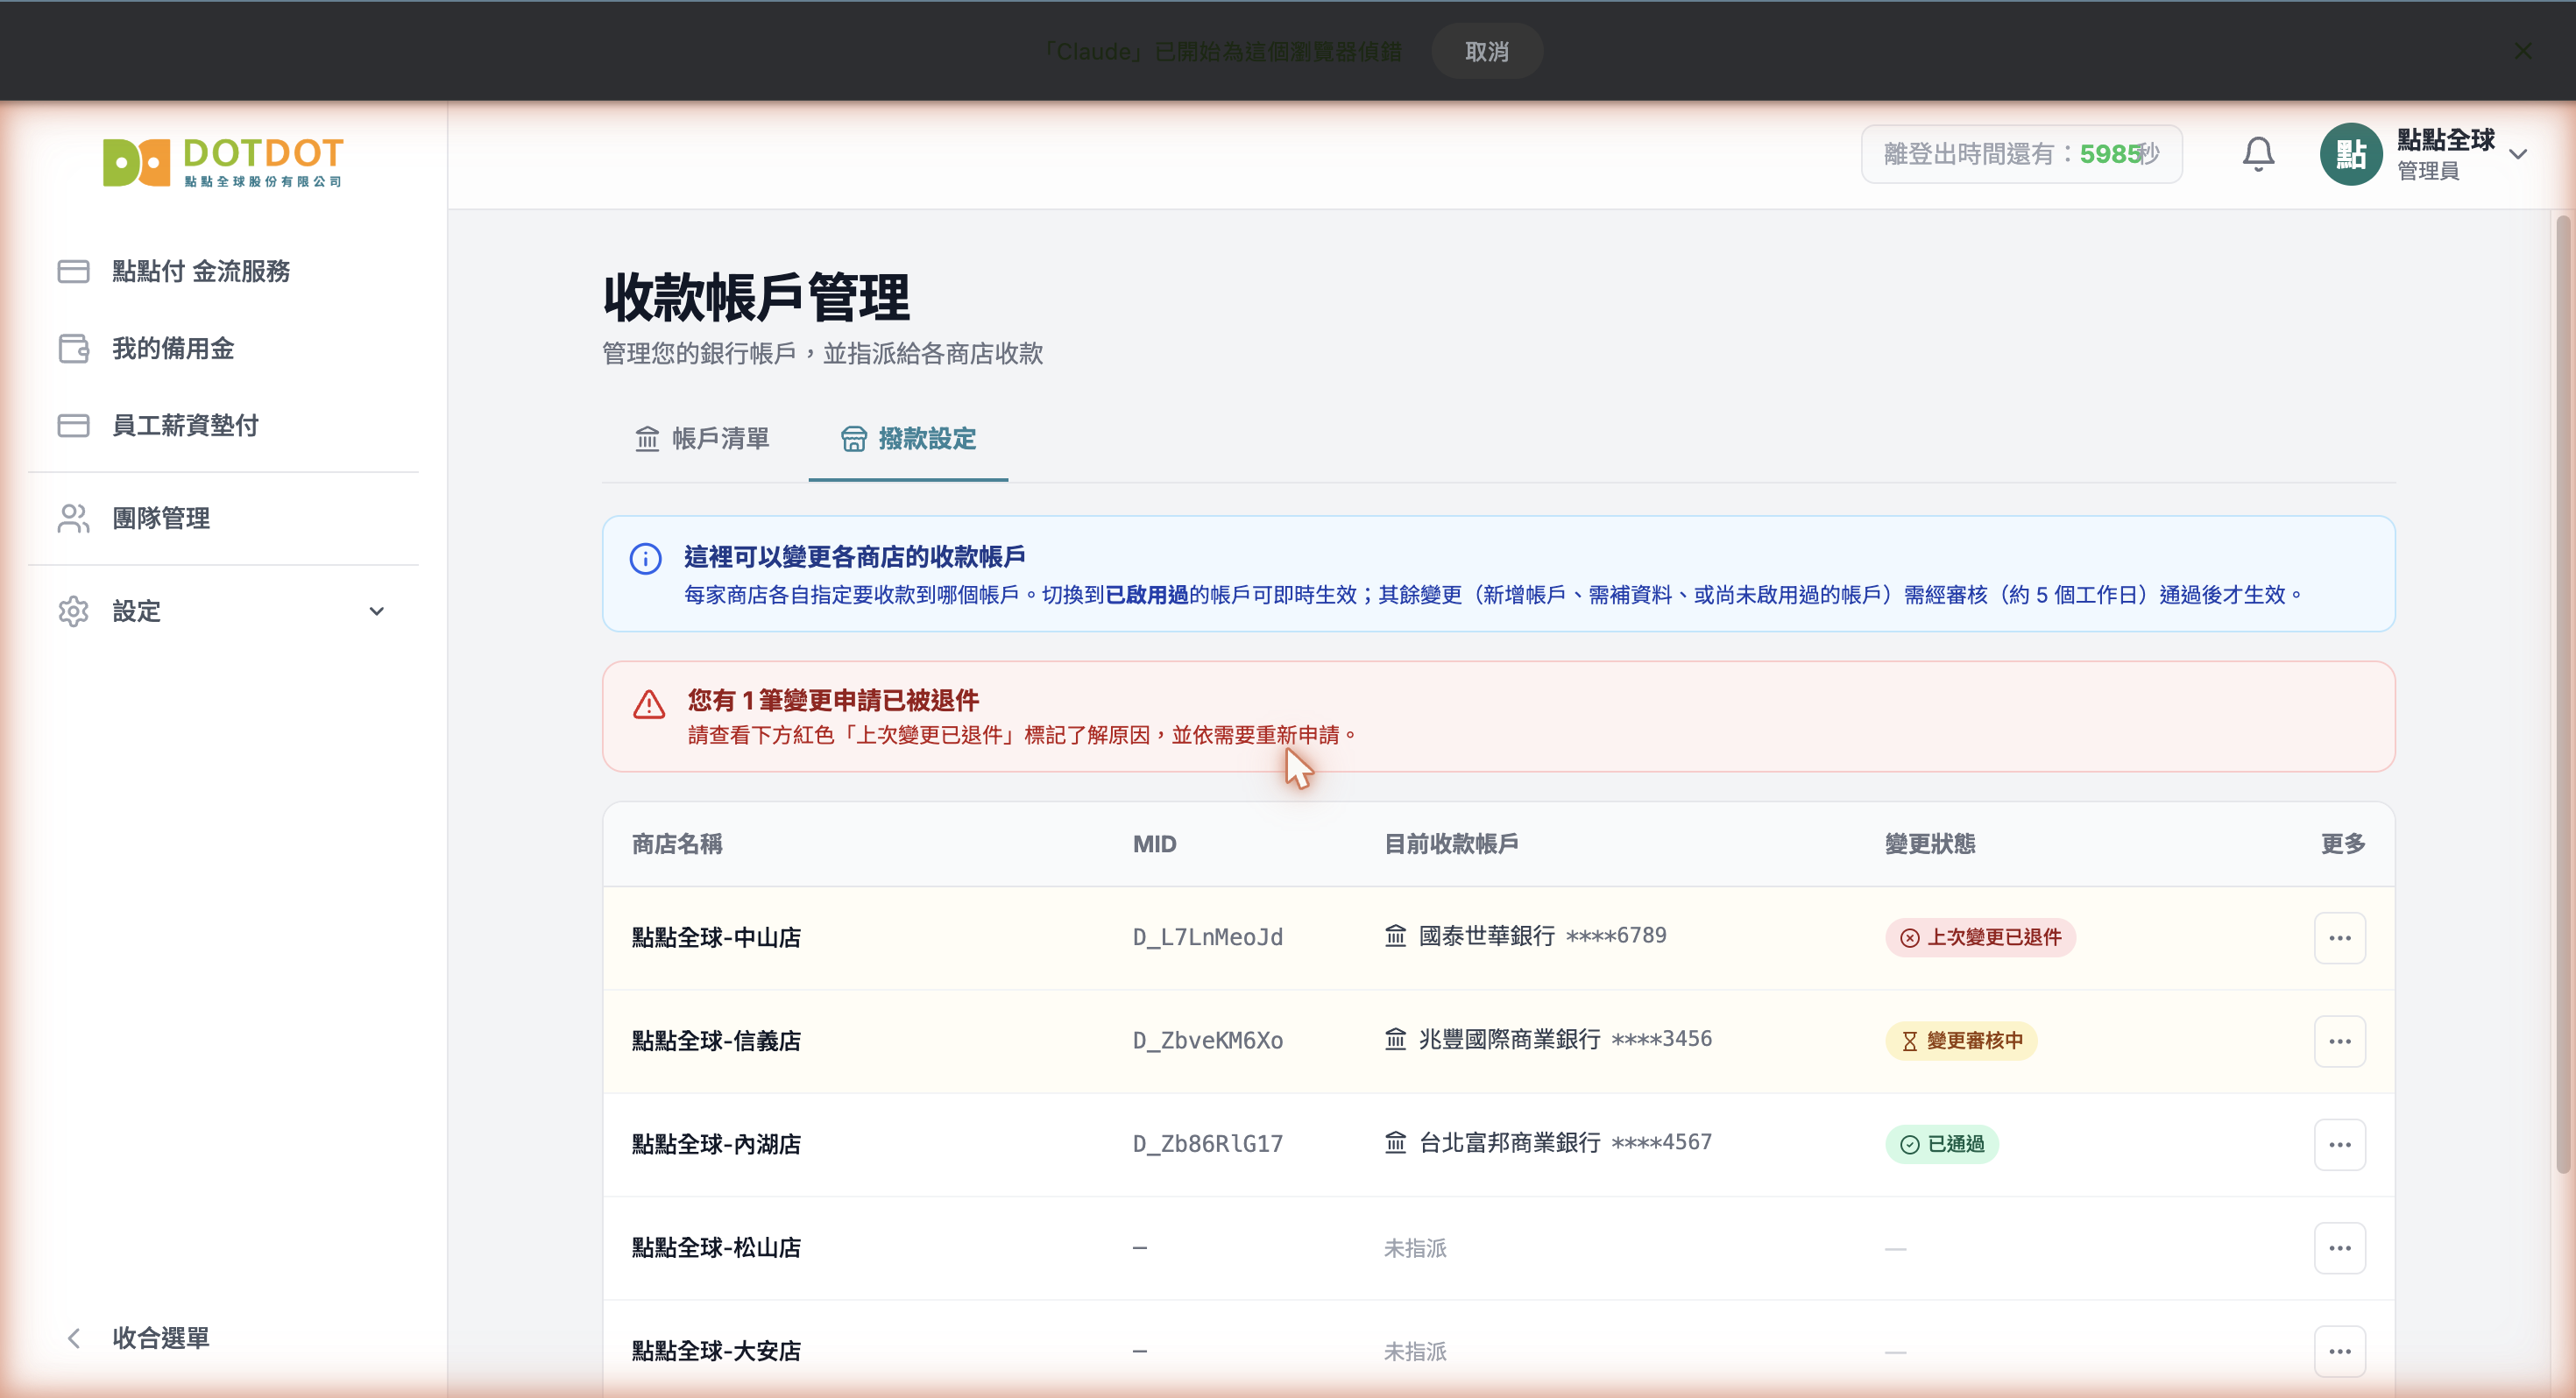The image size is (2576, 1398).
Task: Click the 目前收款帳戶 column header
Action: point(1451,844)
